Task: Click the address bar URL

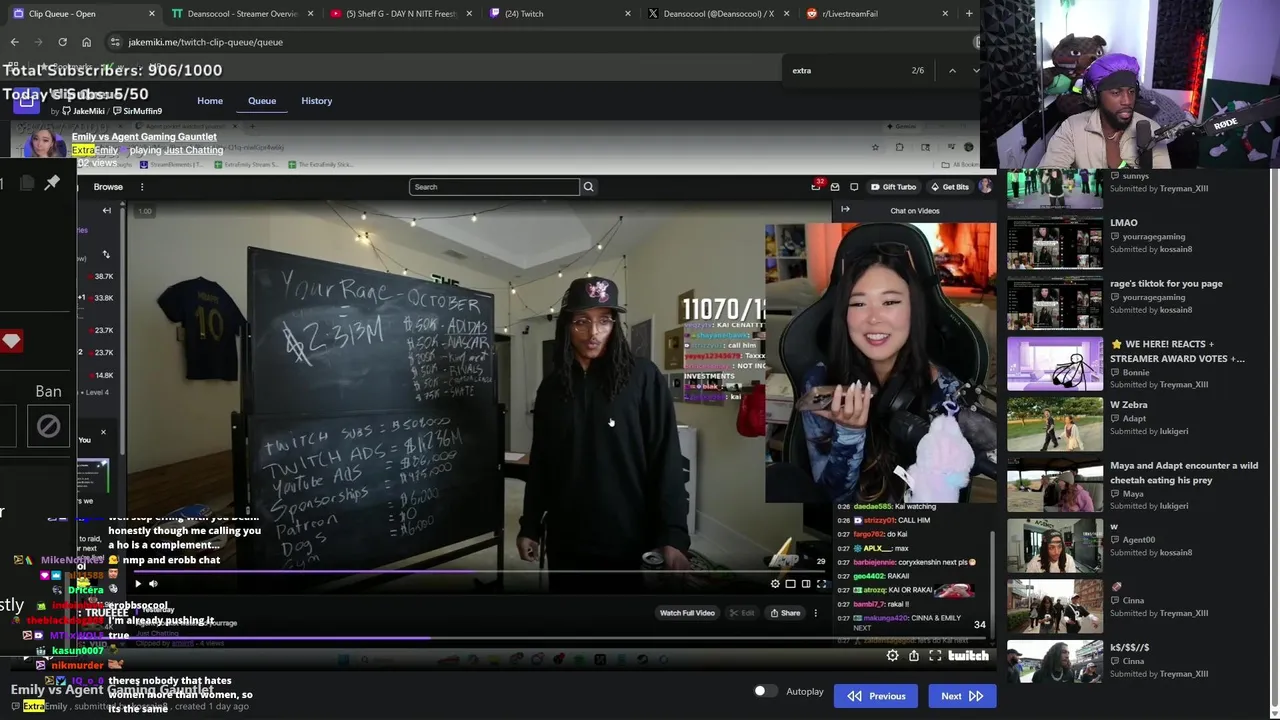Action: pyautogui.click(x=205, y=42)
